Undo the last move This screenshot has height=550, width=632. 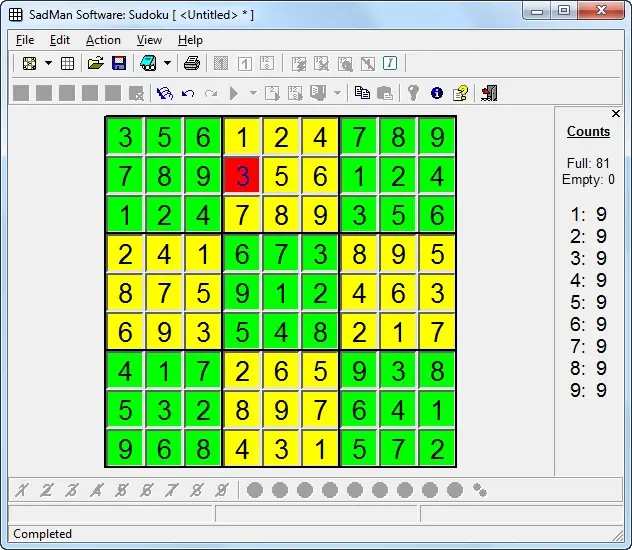coord(188,93)
